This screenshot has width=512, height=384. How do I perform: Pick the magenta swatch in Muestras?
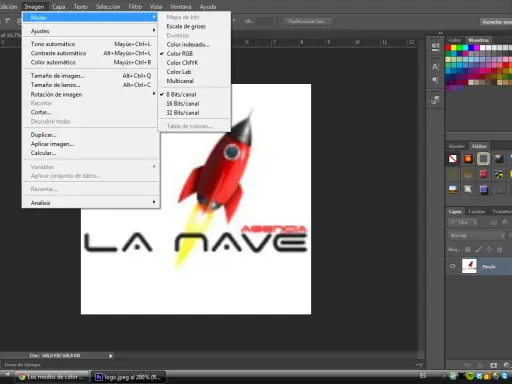click(477, 48)
